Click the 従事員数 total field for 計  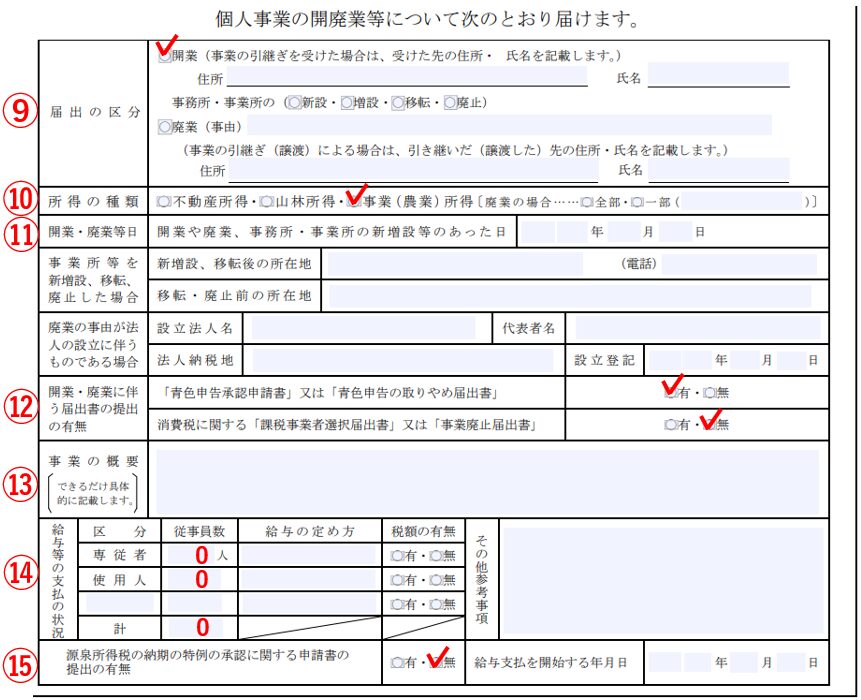click(x=196, y=628)
